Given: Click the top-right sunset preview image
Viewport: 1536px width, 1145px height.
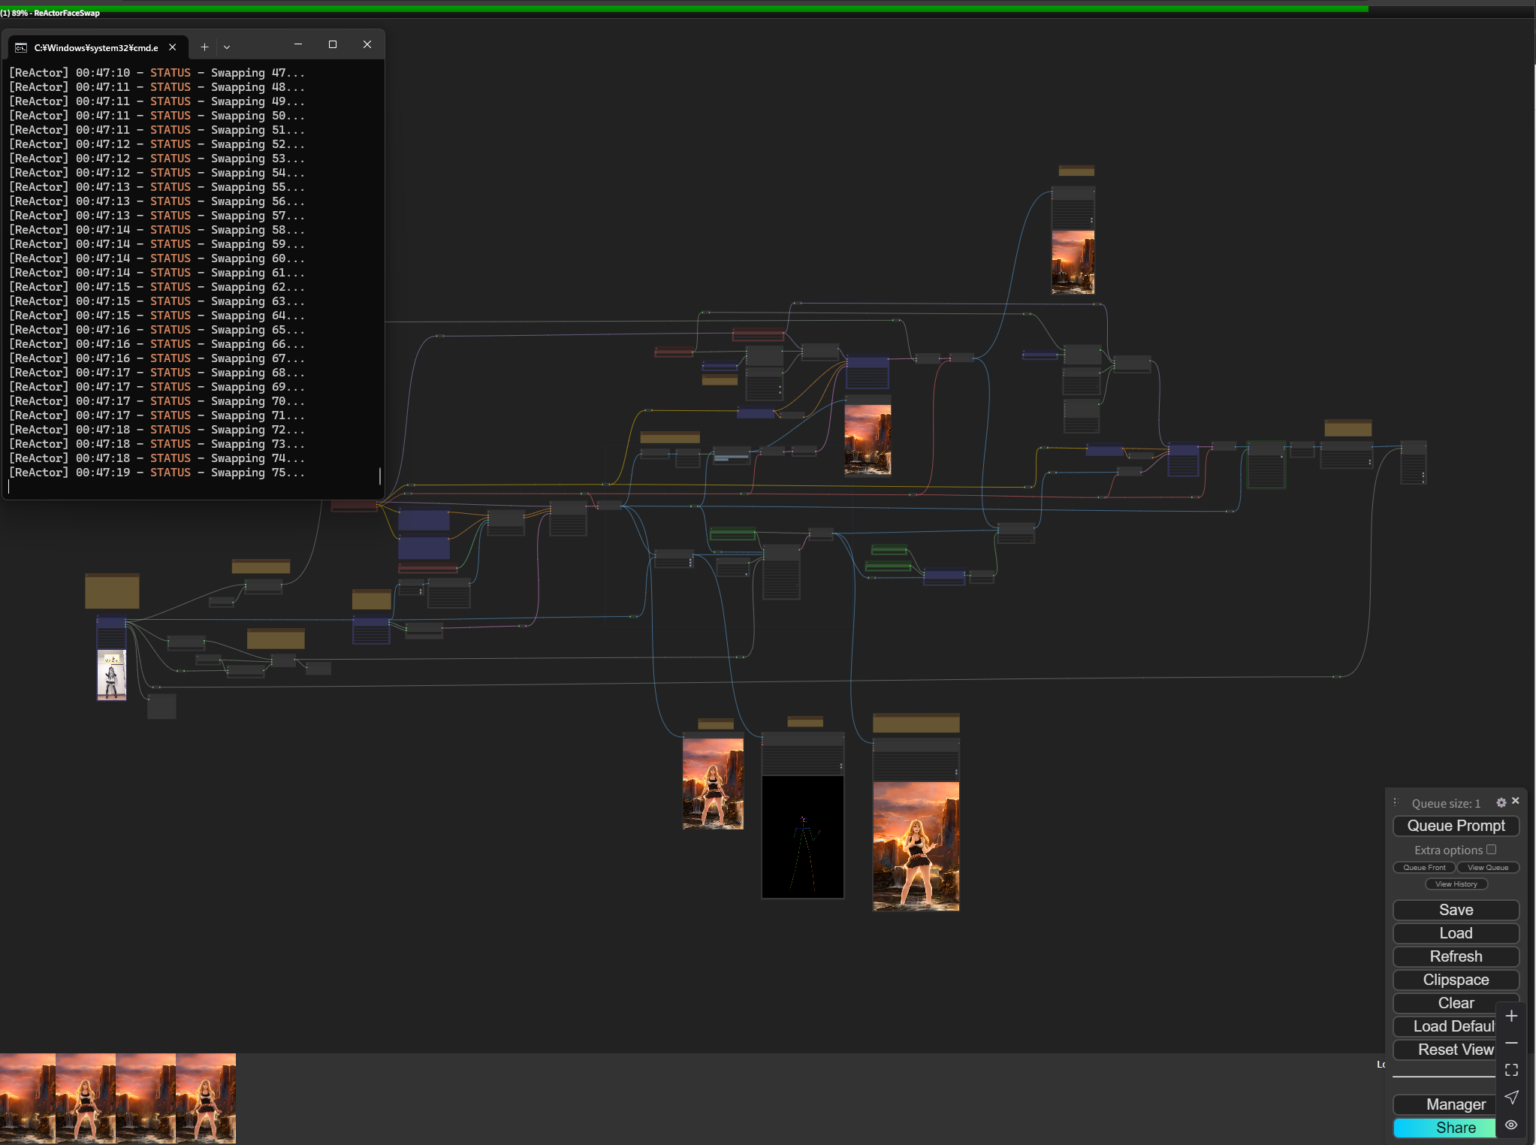Looking at the screenshot, I should [1073, 262].
